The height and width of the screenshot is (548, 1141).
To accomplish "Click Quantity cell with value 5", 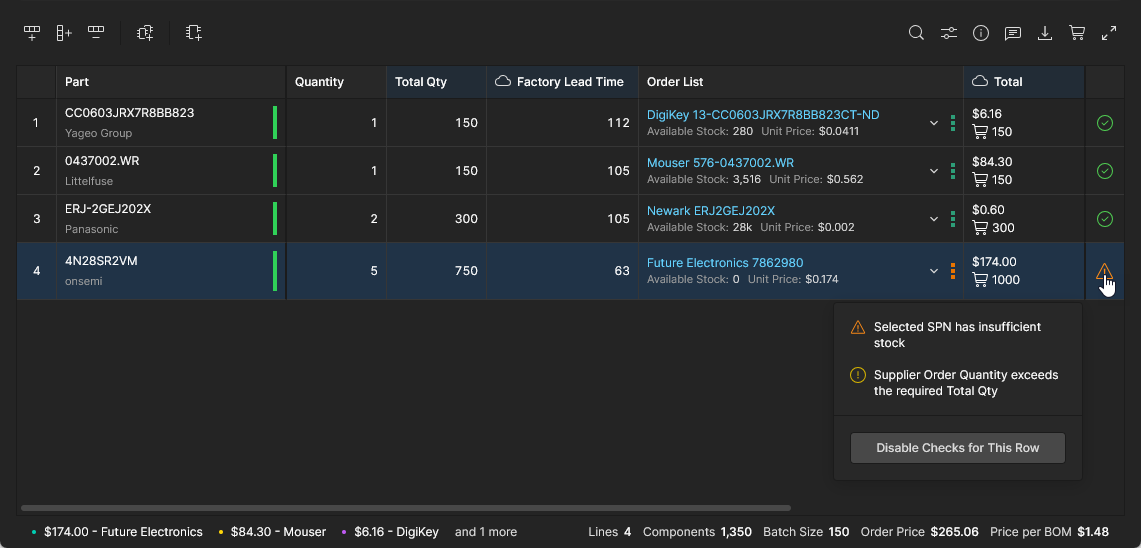I will 336,271.
